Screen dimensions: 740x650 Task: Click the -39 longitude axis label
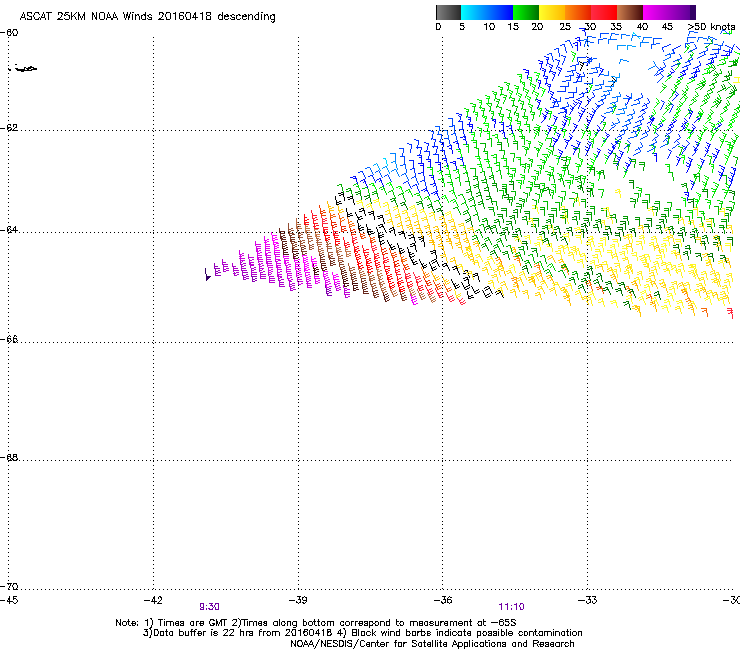tap(298, 600)
